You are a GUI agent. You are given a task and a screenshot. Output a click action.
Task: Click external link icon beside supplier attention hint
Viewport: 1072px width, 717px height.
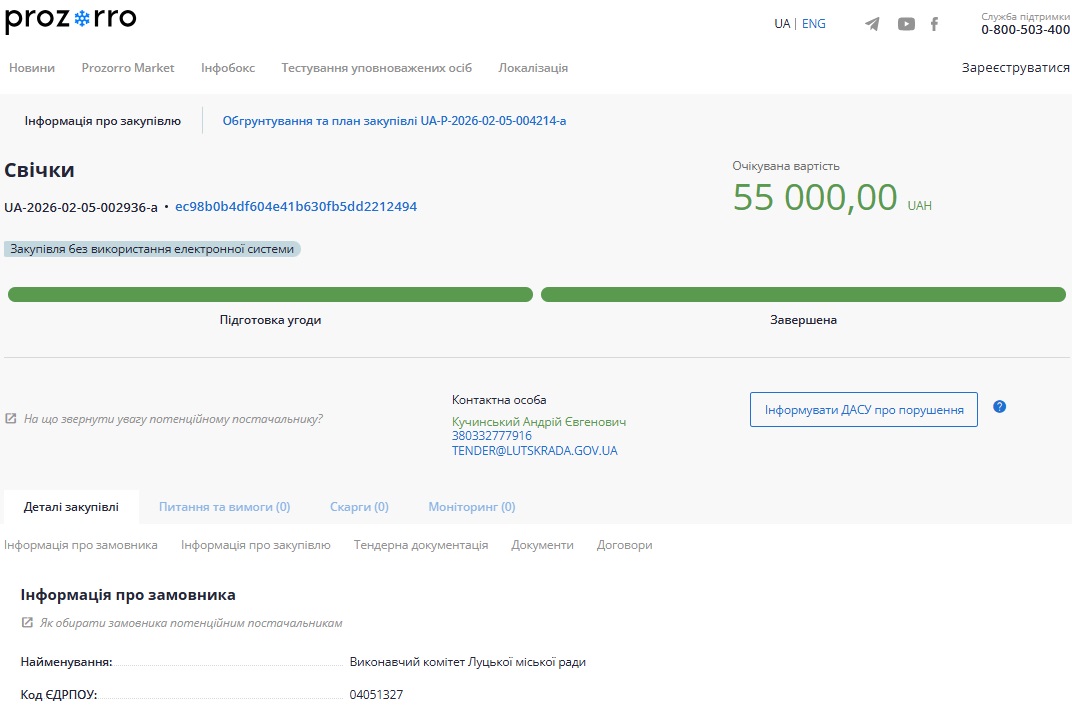pyautogui.click(x=11, y=419)
